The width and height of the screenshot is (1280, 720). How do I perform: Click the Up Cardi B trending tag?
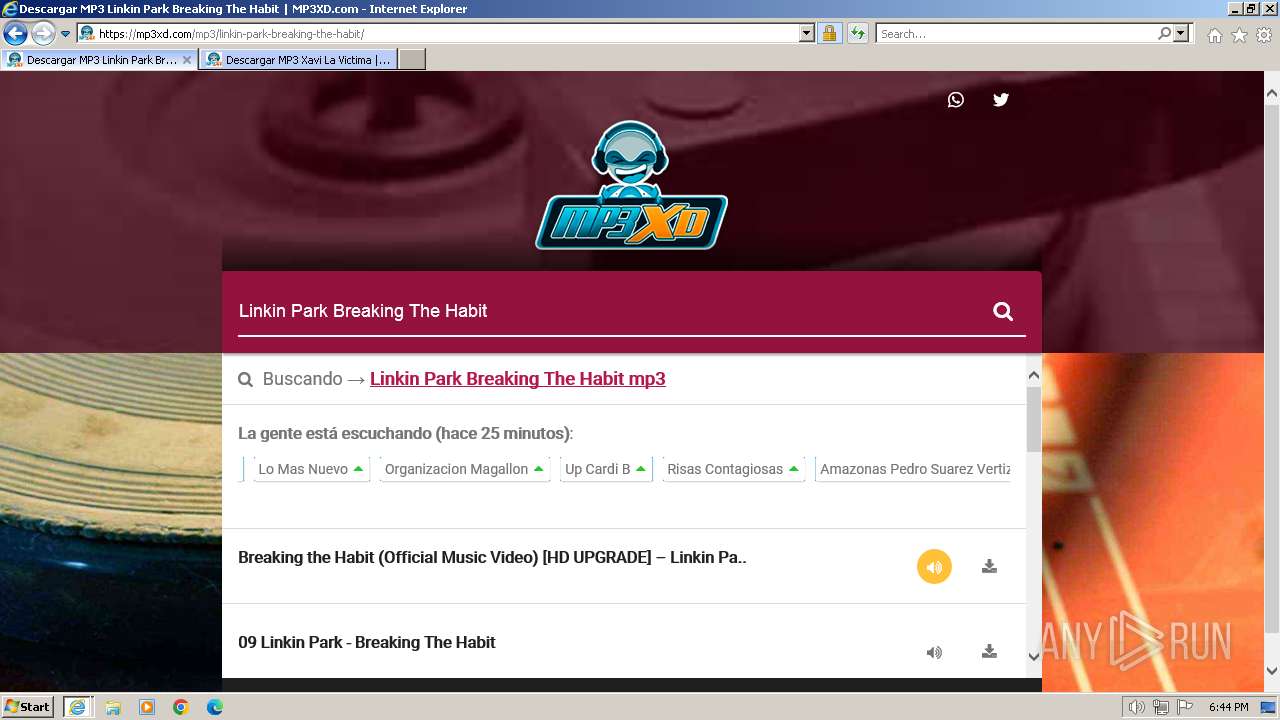(x=606, y=469)
